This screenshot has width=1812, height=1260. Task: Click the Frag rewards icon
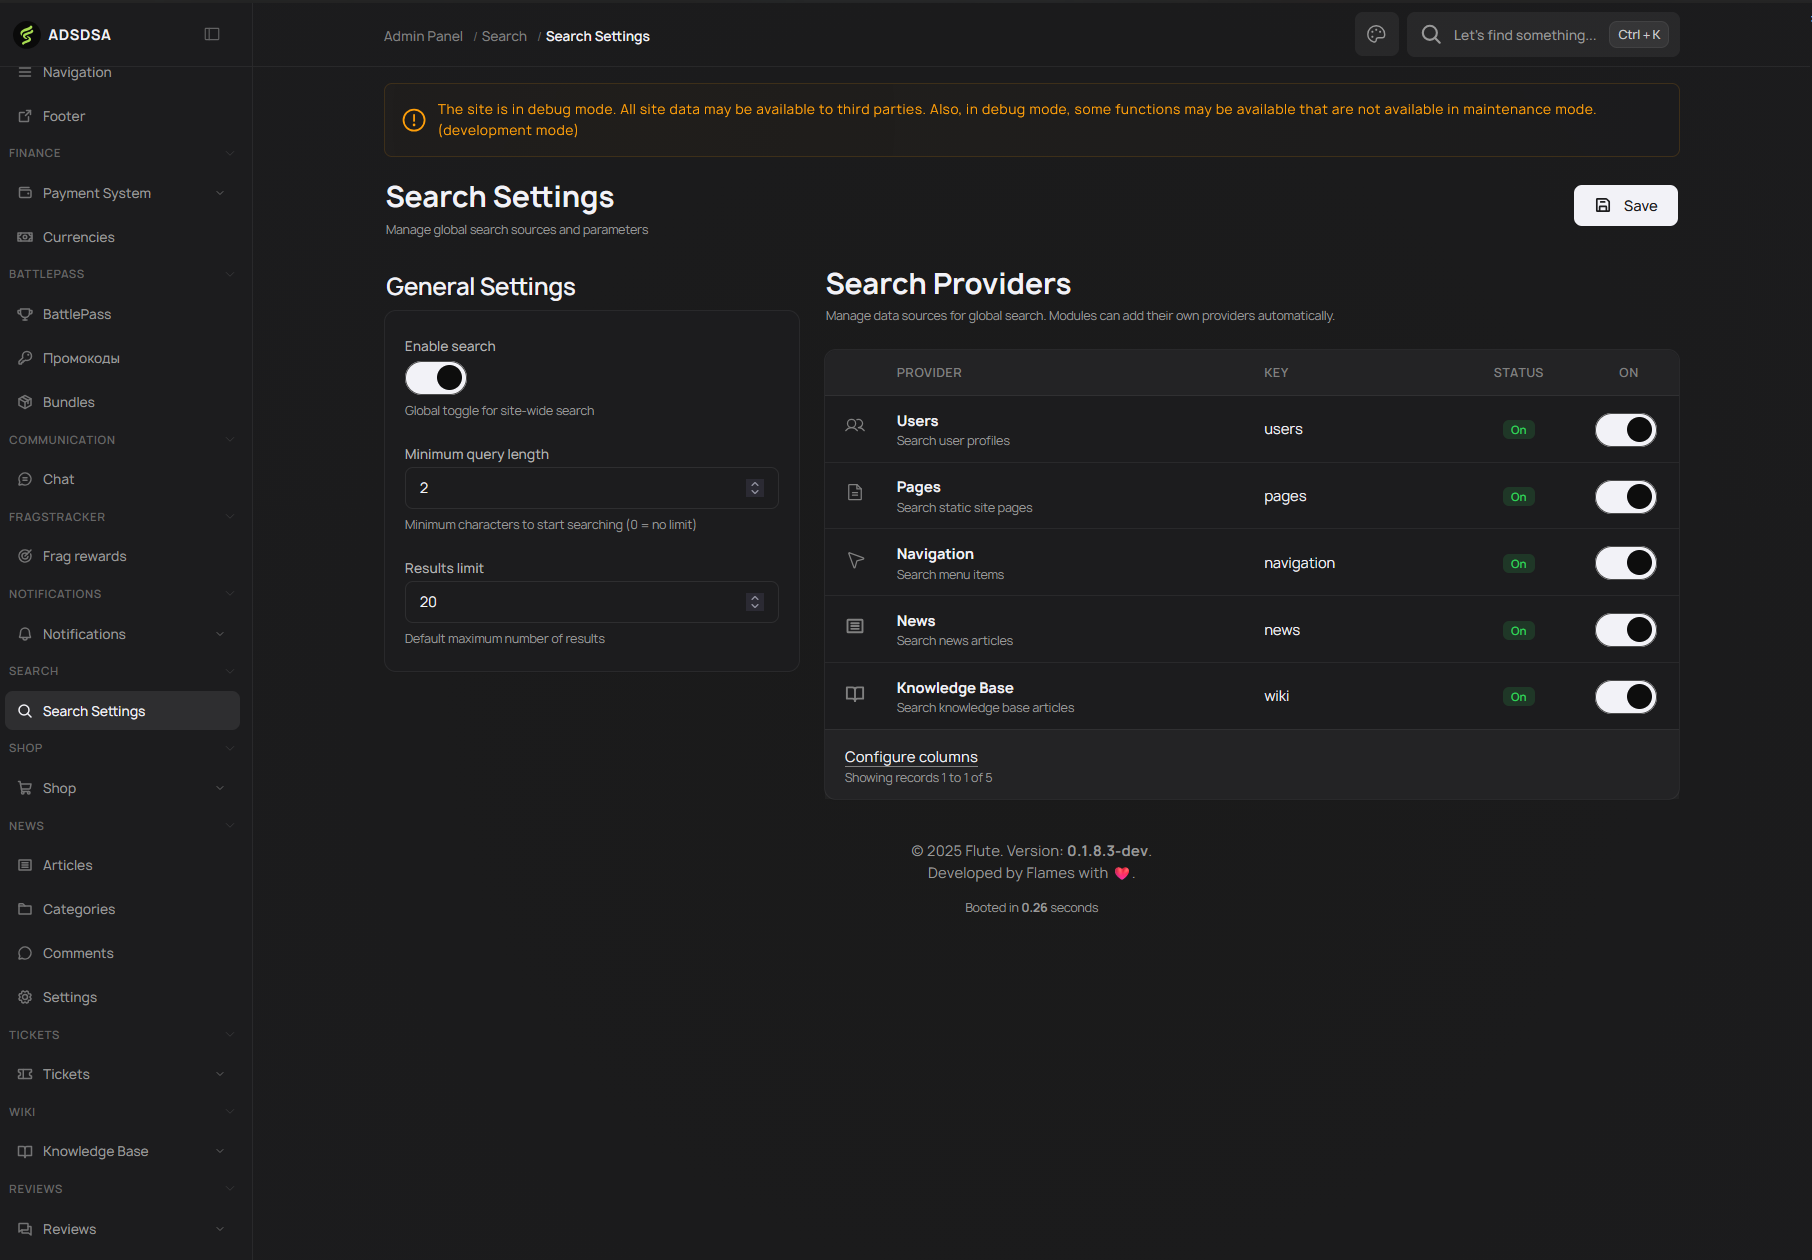coord(25,555)
